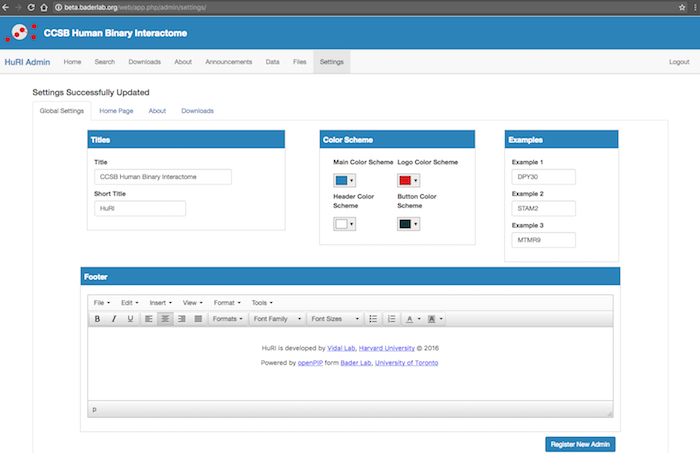Log out using the Logout link
Viewport: 700px width, 453px height.
(x=678, y=62)
